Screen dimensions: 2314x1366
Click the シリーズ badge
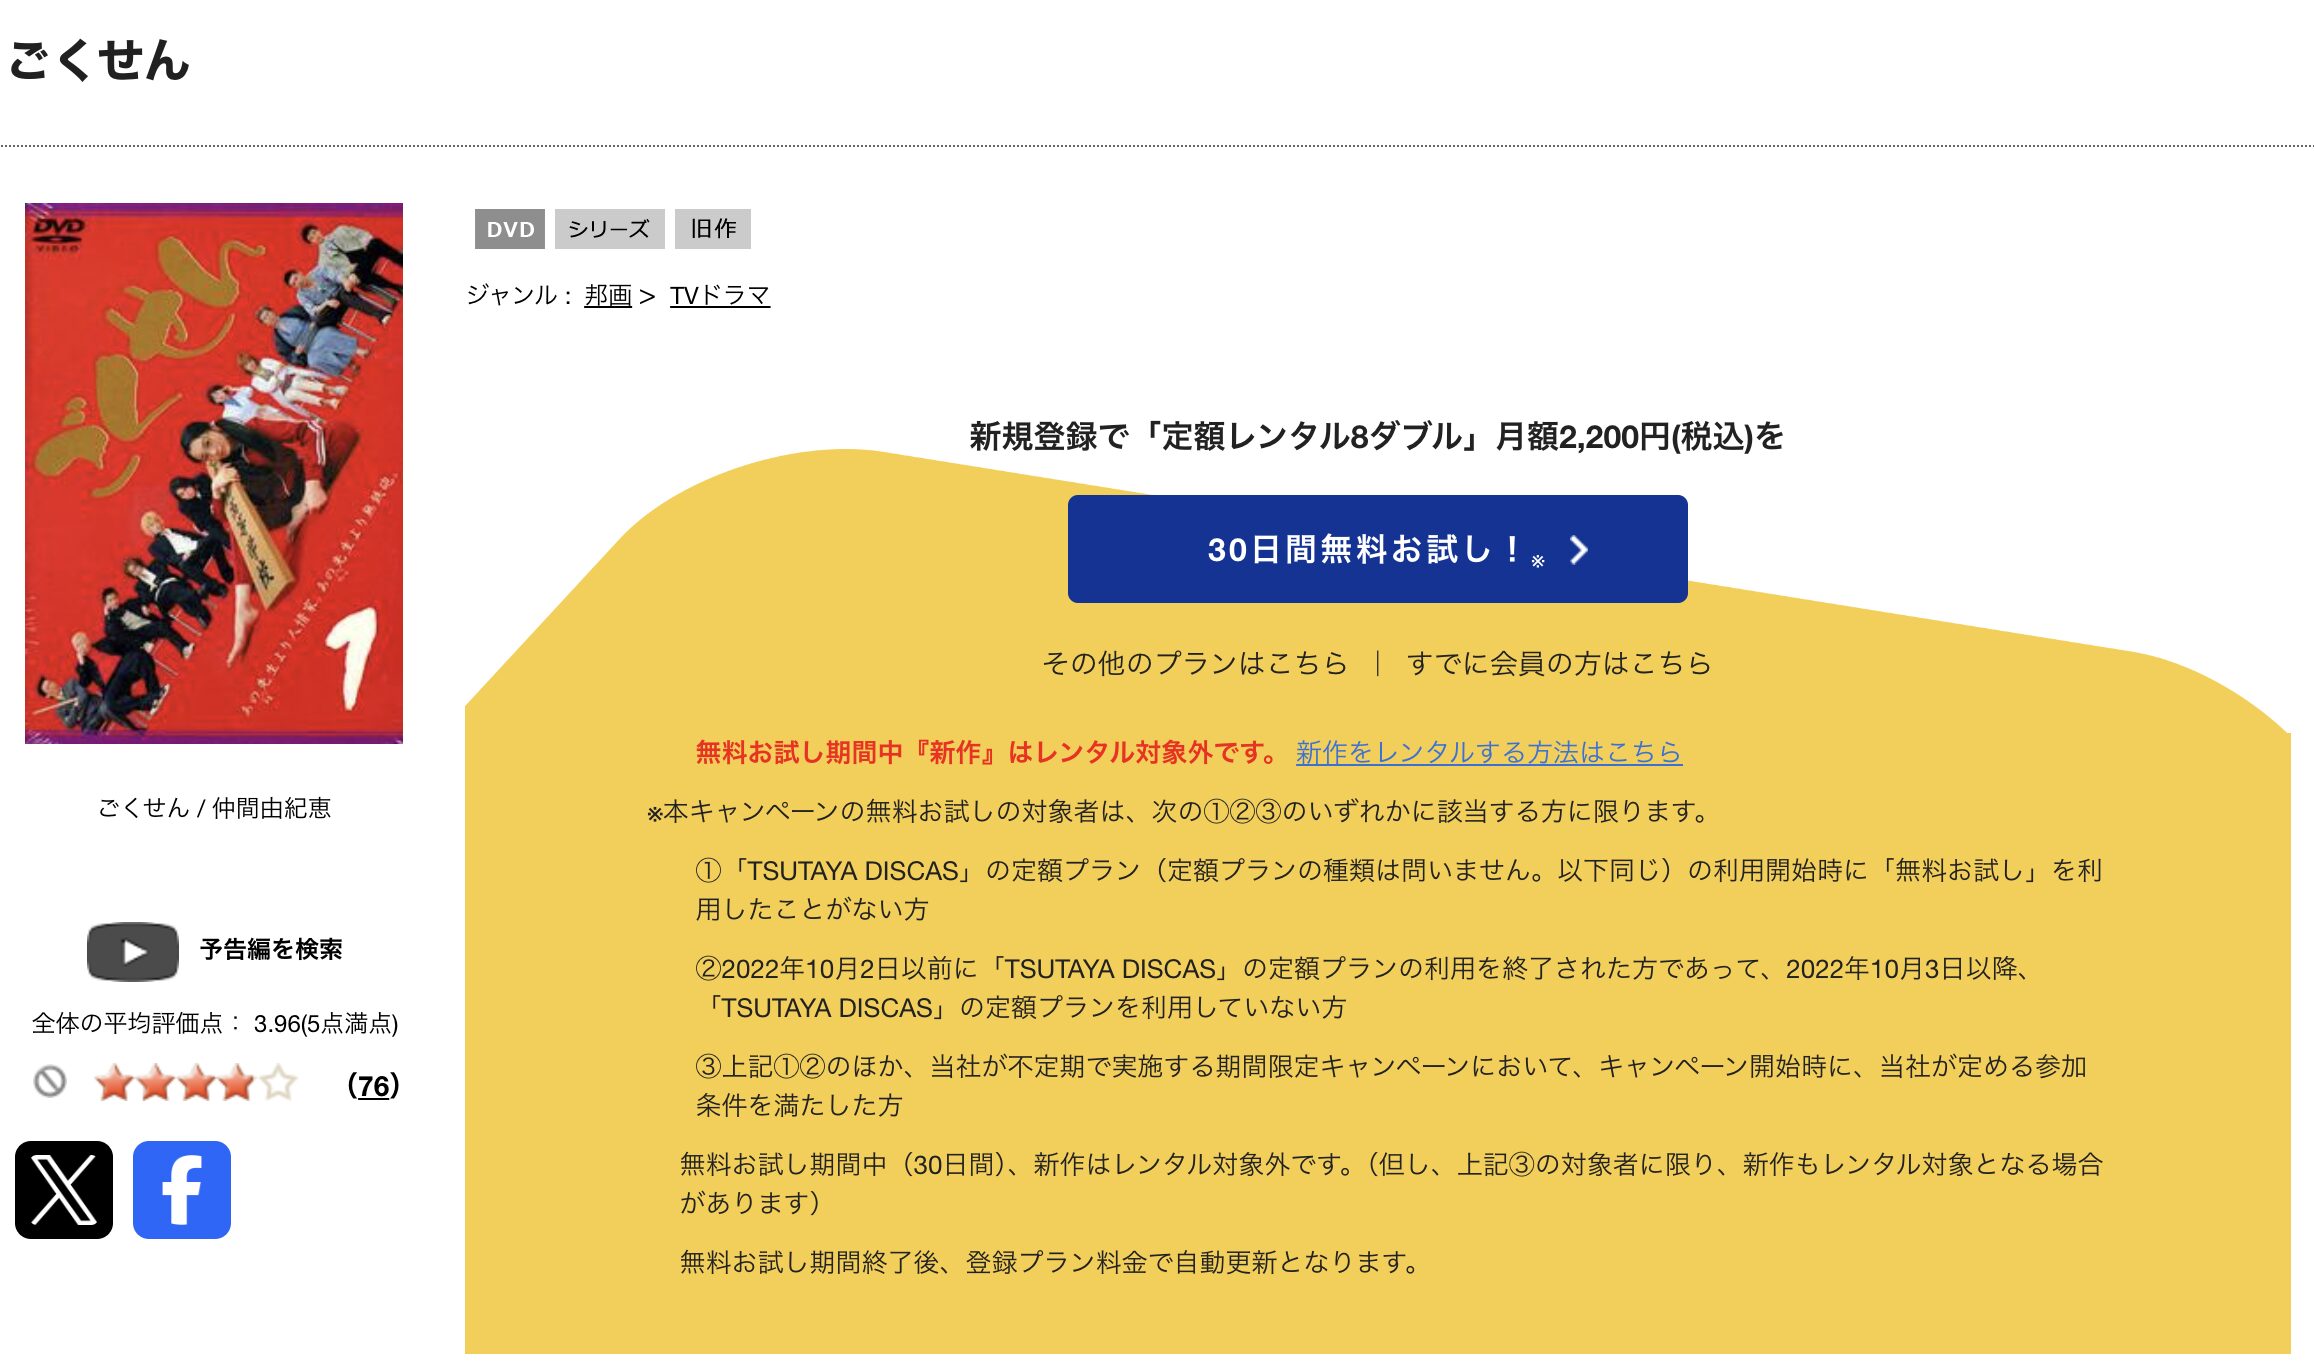pos(609,229)
